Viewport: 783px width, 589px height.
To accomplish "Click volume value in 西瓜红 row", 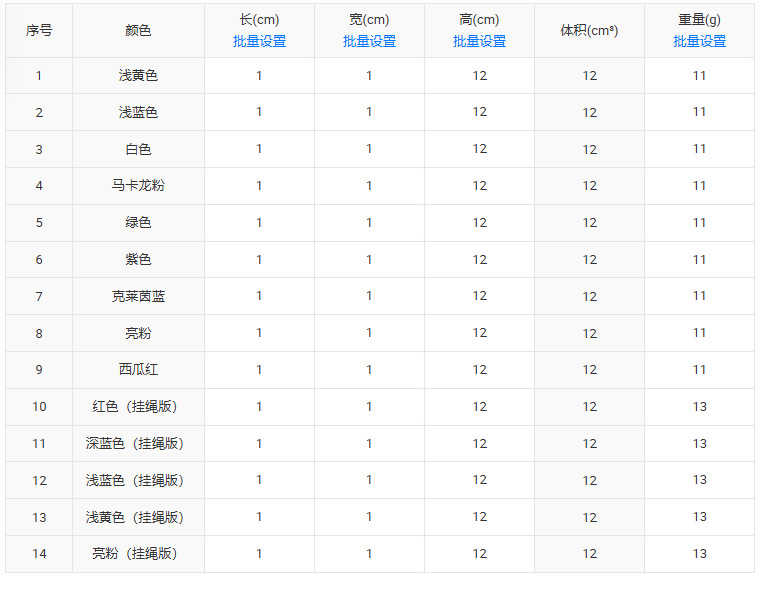I will 589,370.
